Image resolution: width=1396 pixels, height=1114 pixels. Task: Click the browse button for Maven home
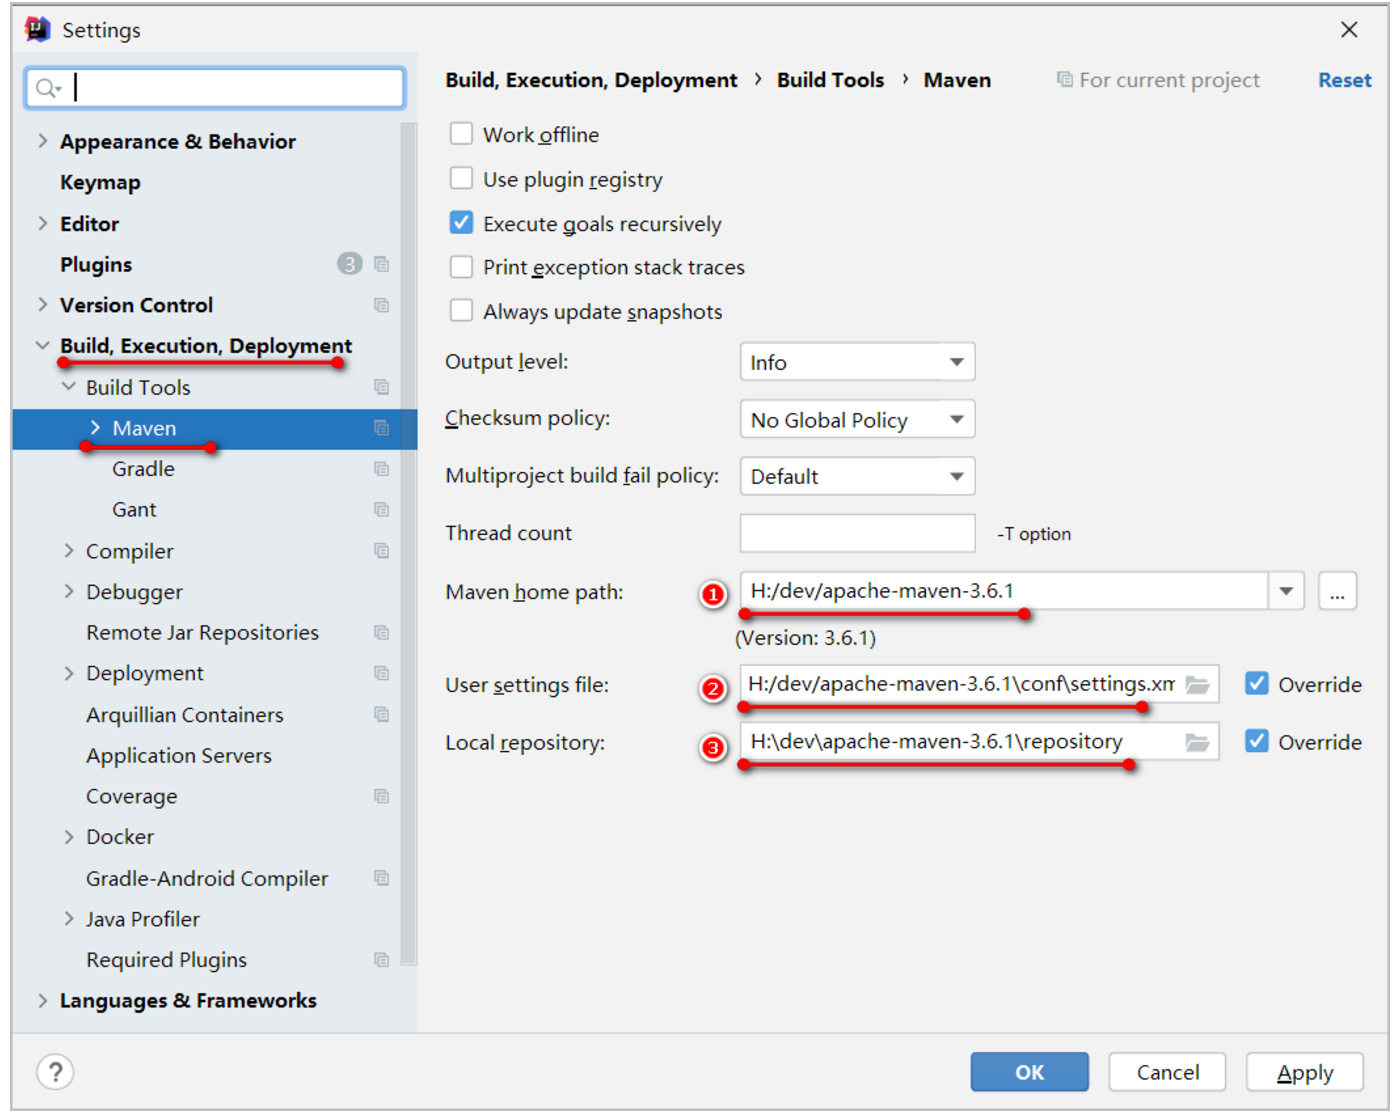pos(1337,591)
